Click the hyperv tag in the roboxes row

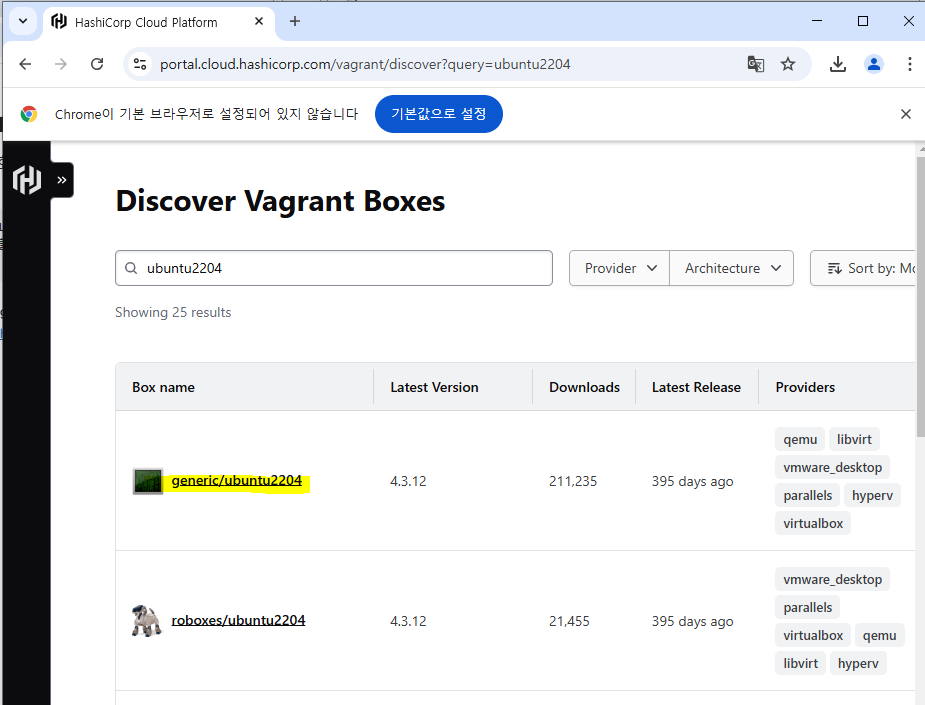[858, 663]
